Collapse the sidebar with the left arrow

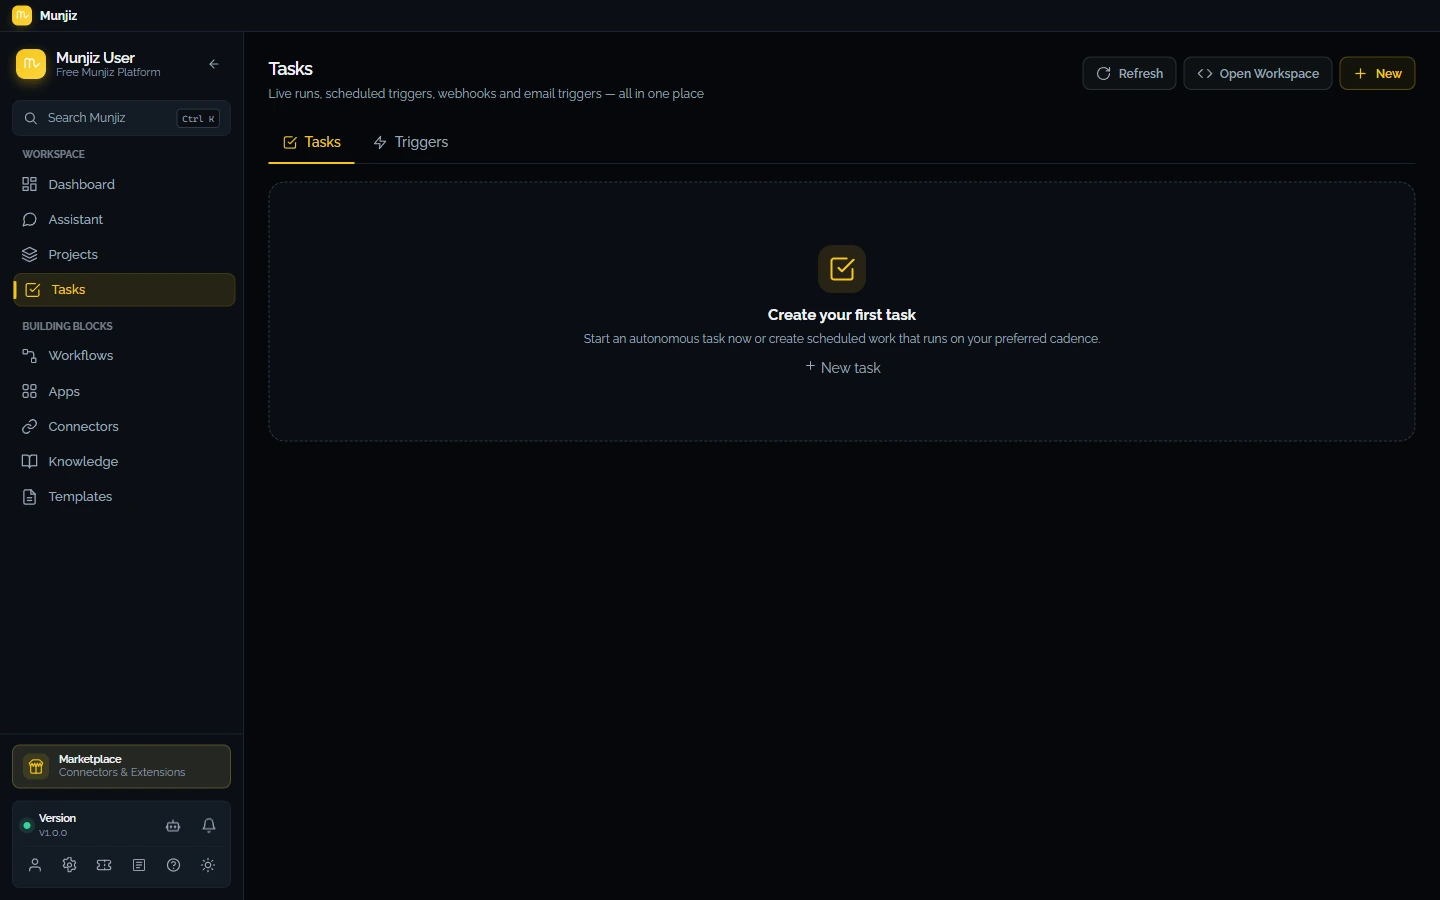tap(214, 64)
